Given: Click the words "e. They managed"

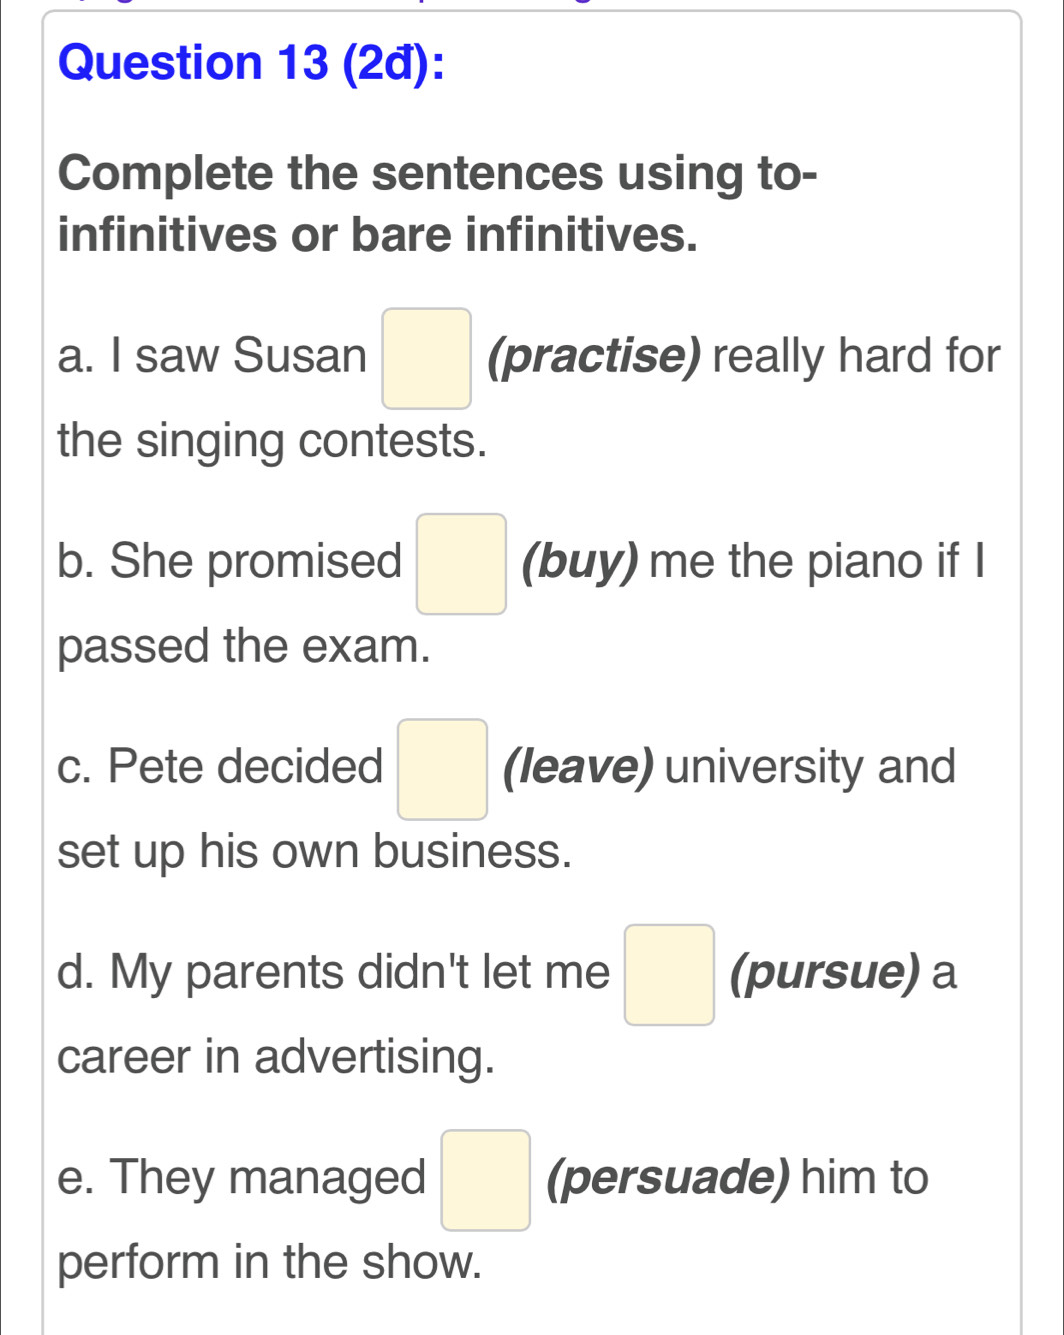Looking at the screenshot, I should pos(242,1178).
